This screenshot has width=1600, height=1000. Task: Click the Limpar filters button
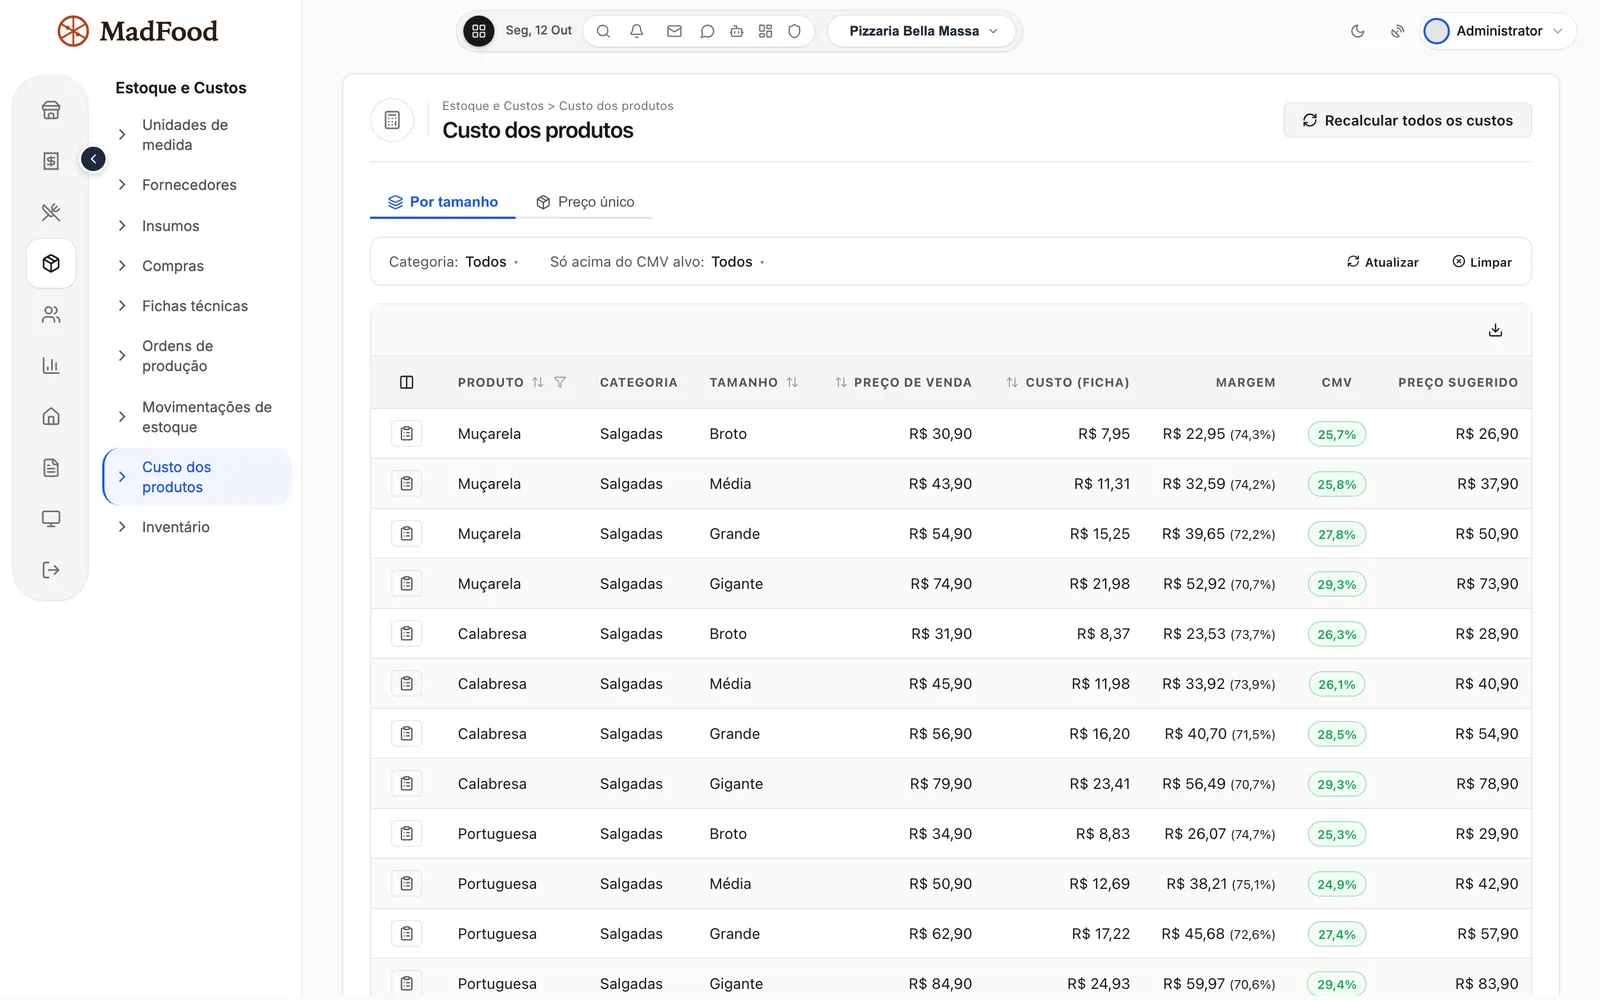(1482, 262)
